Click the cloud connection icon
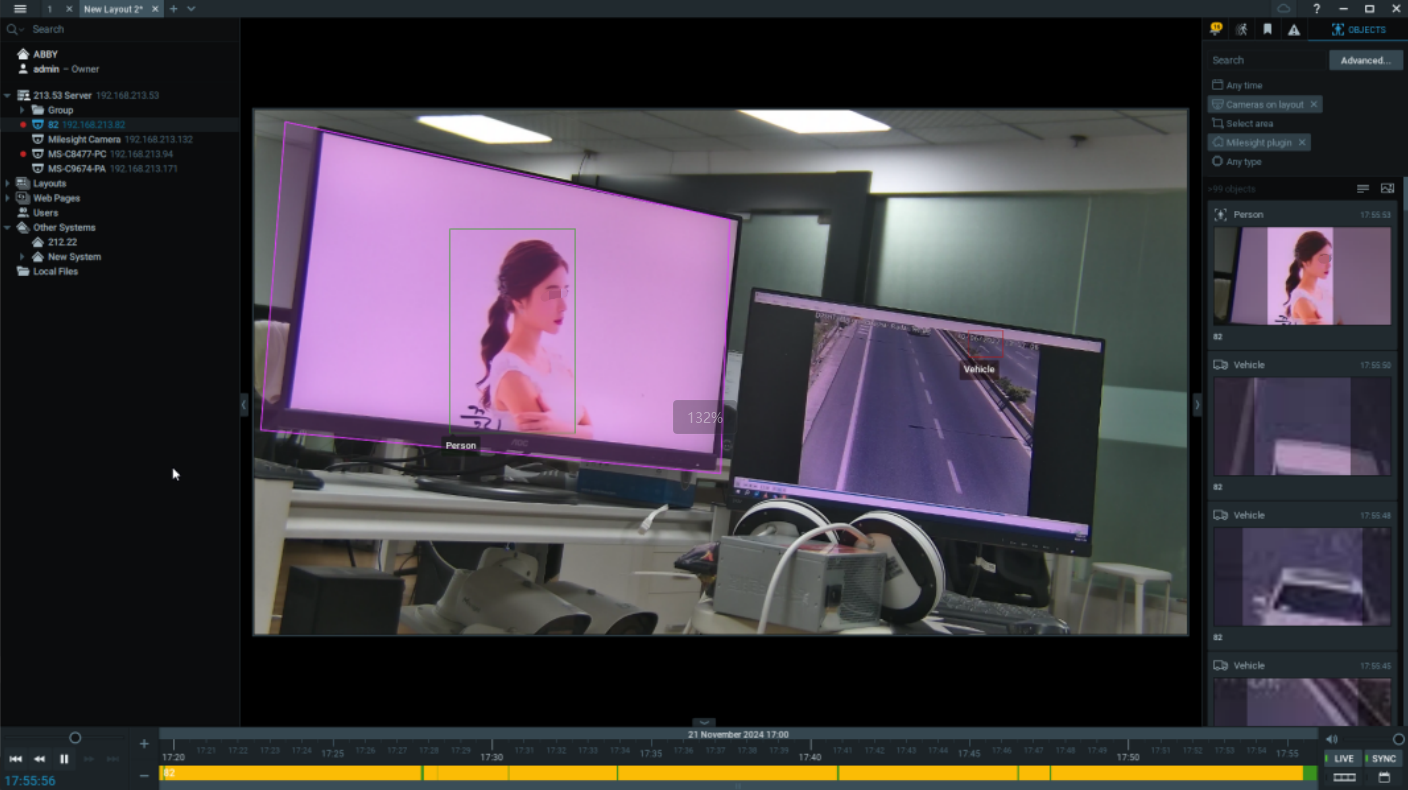The image size is (1408, 790). [x=1284, y=9]
